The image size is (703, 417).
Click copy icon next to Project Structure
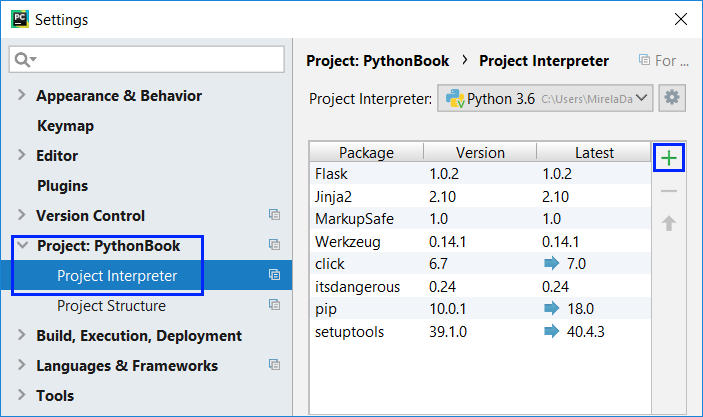click(274, 305)
